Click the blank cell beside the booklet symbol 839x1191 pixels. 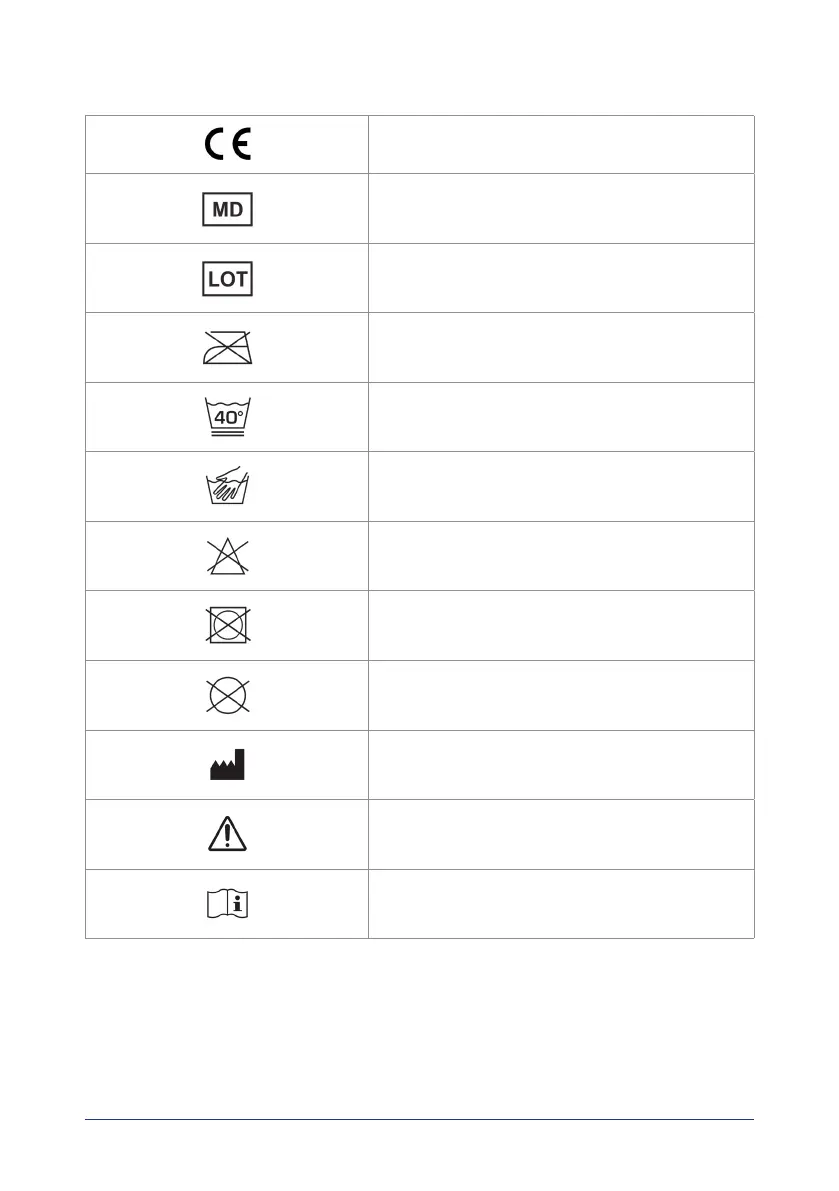coord(561,904)
